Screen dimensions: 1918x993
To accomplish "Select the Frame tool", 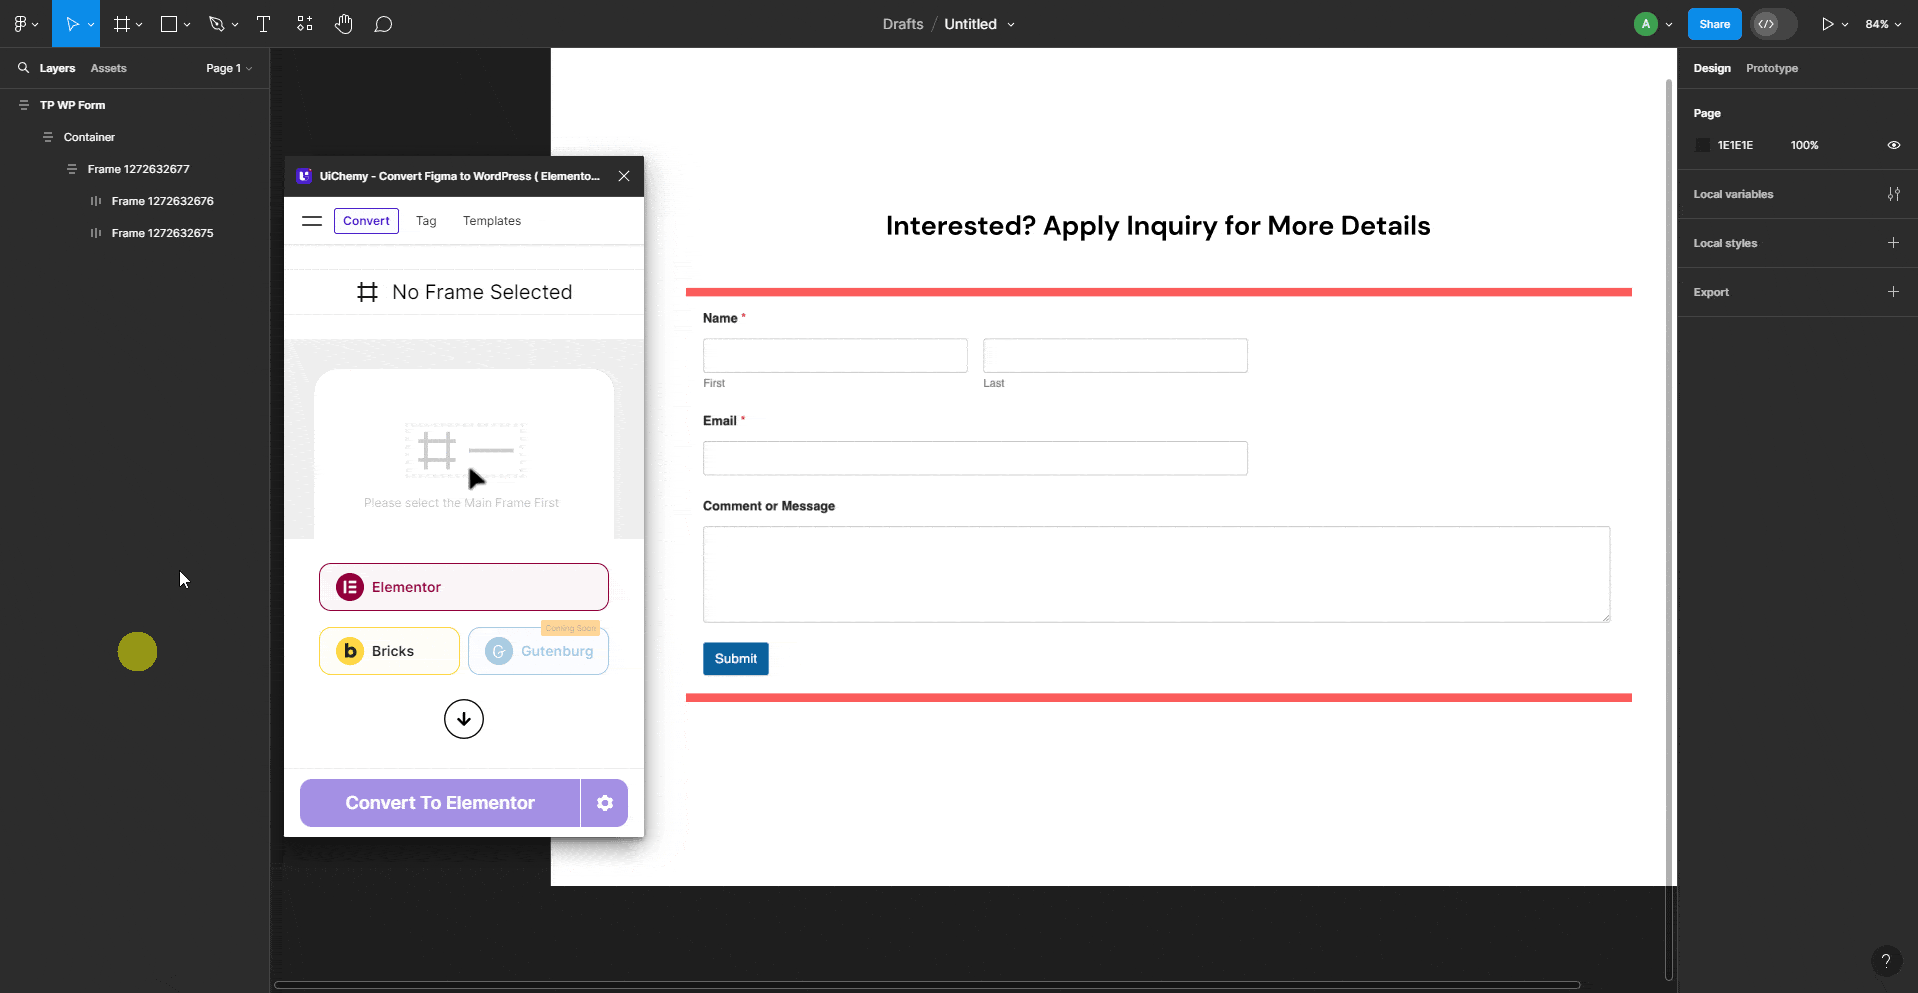I will pyautogui.click(x=120, y=23).
